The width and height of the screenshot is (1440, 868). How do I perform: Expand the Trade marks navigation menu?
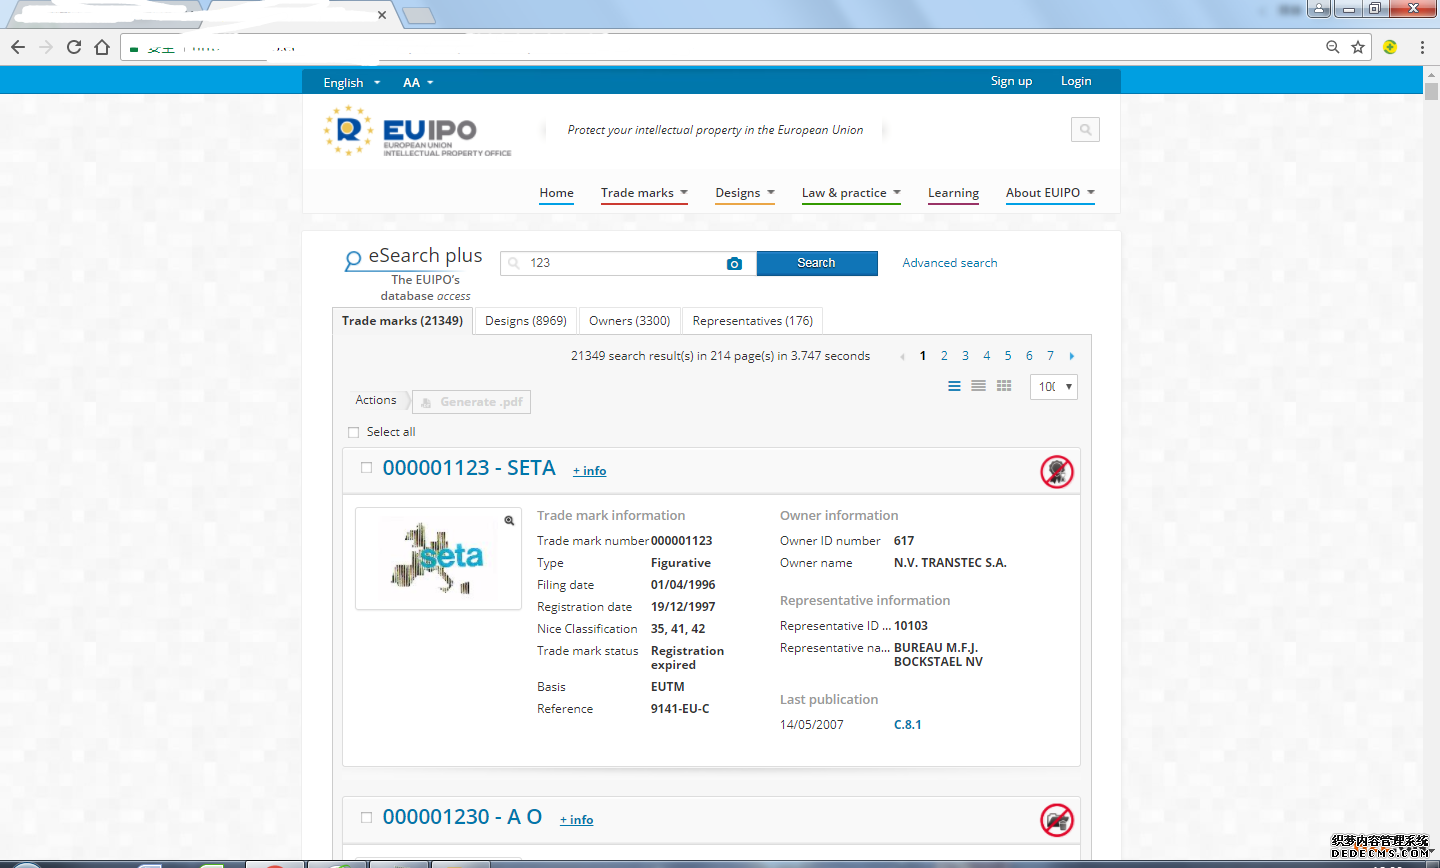(x=643, y=193)
